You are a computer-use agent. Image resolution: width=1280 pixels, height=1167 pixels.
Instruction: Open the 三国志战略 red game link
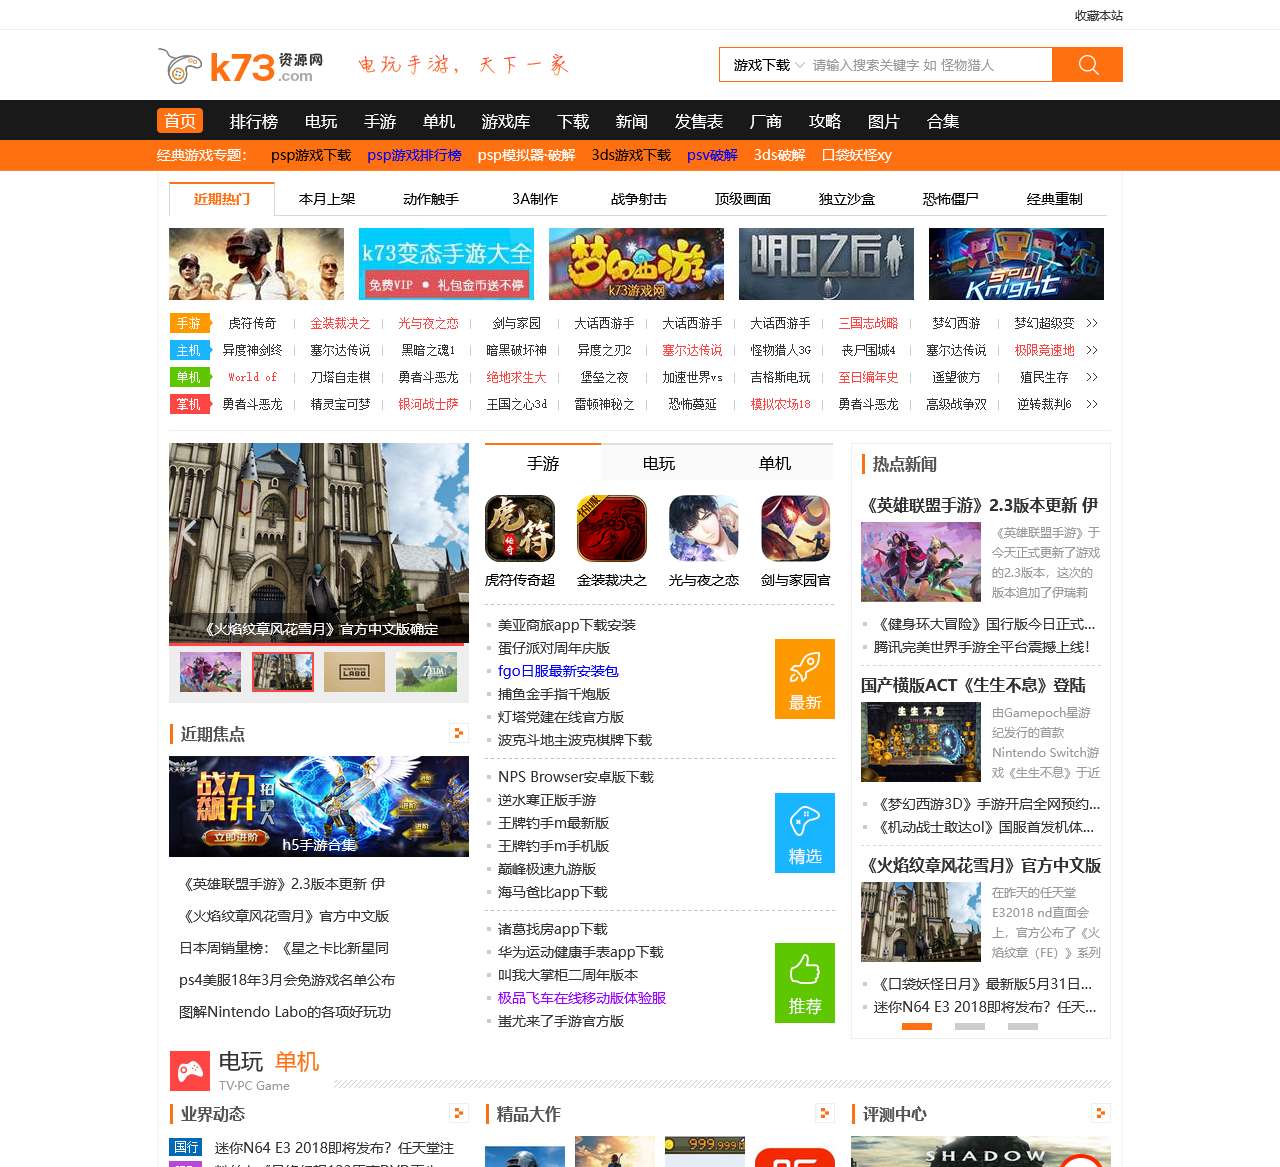pyautogui.click(x=868, y=323)
